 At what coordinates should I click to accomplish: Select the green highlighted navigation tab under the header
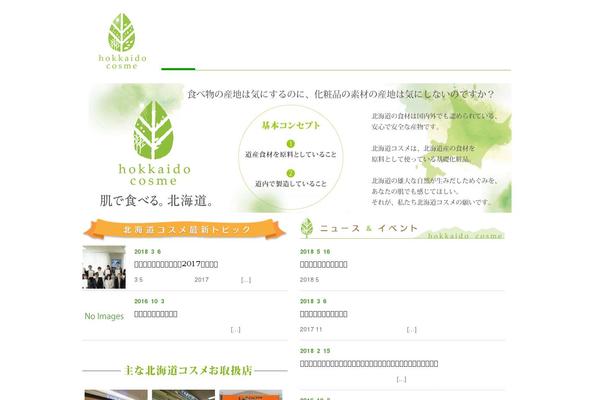click(178, 69)
